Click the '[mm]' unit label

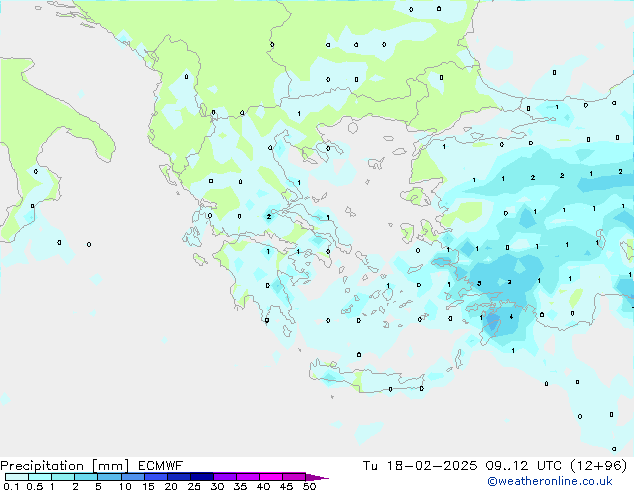click(x=110, y=466)
